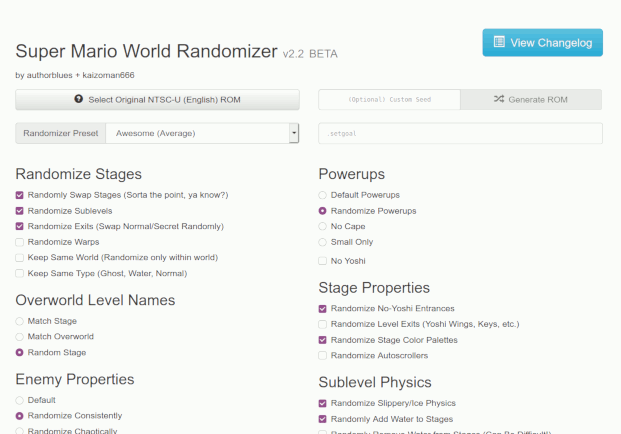Image resolution: width=621 pixels, height=434 pixels.
Task: Check the Keep Same World option
Action: pyautogui.click(x=20, y=257)
